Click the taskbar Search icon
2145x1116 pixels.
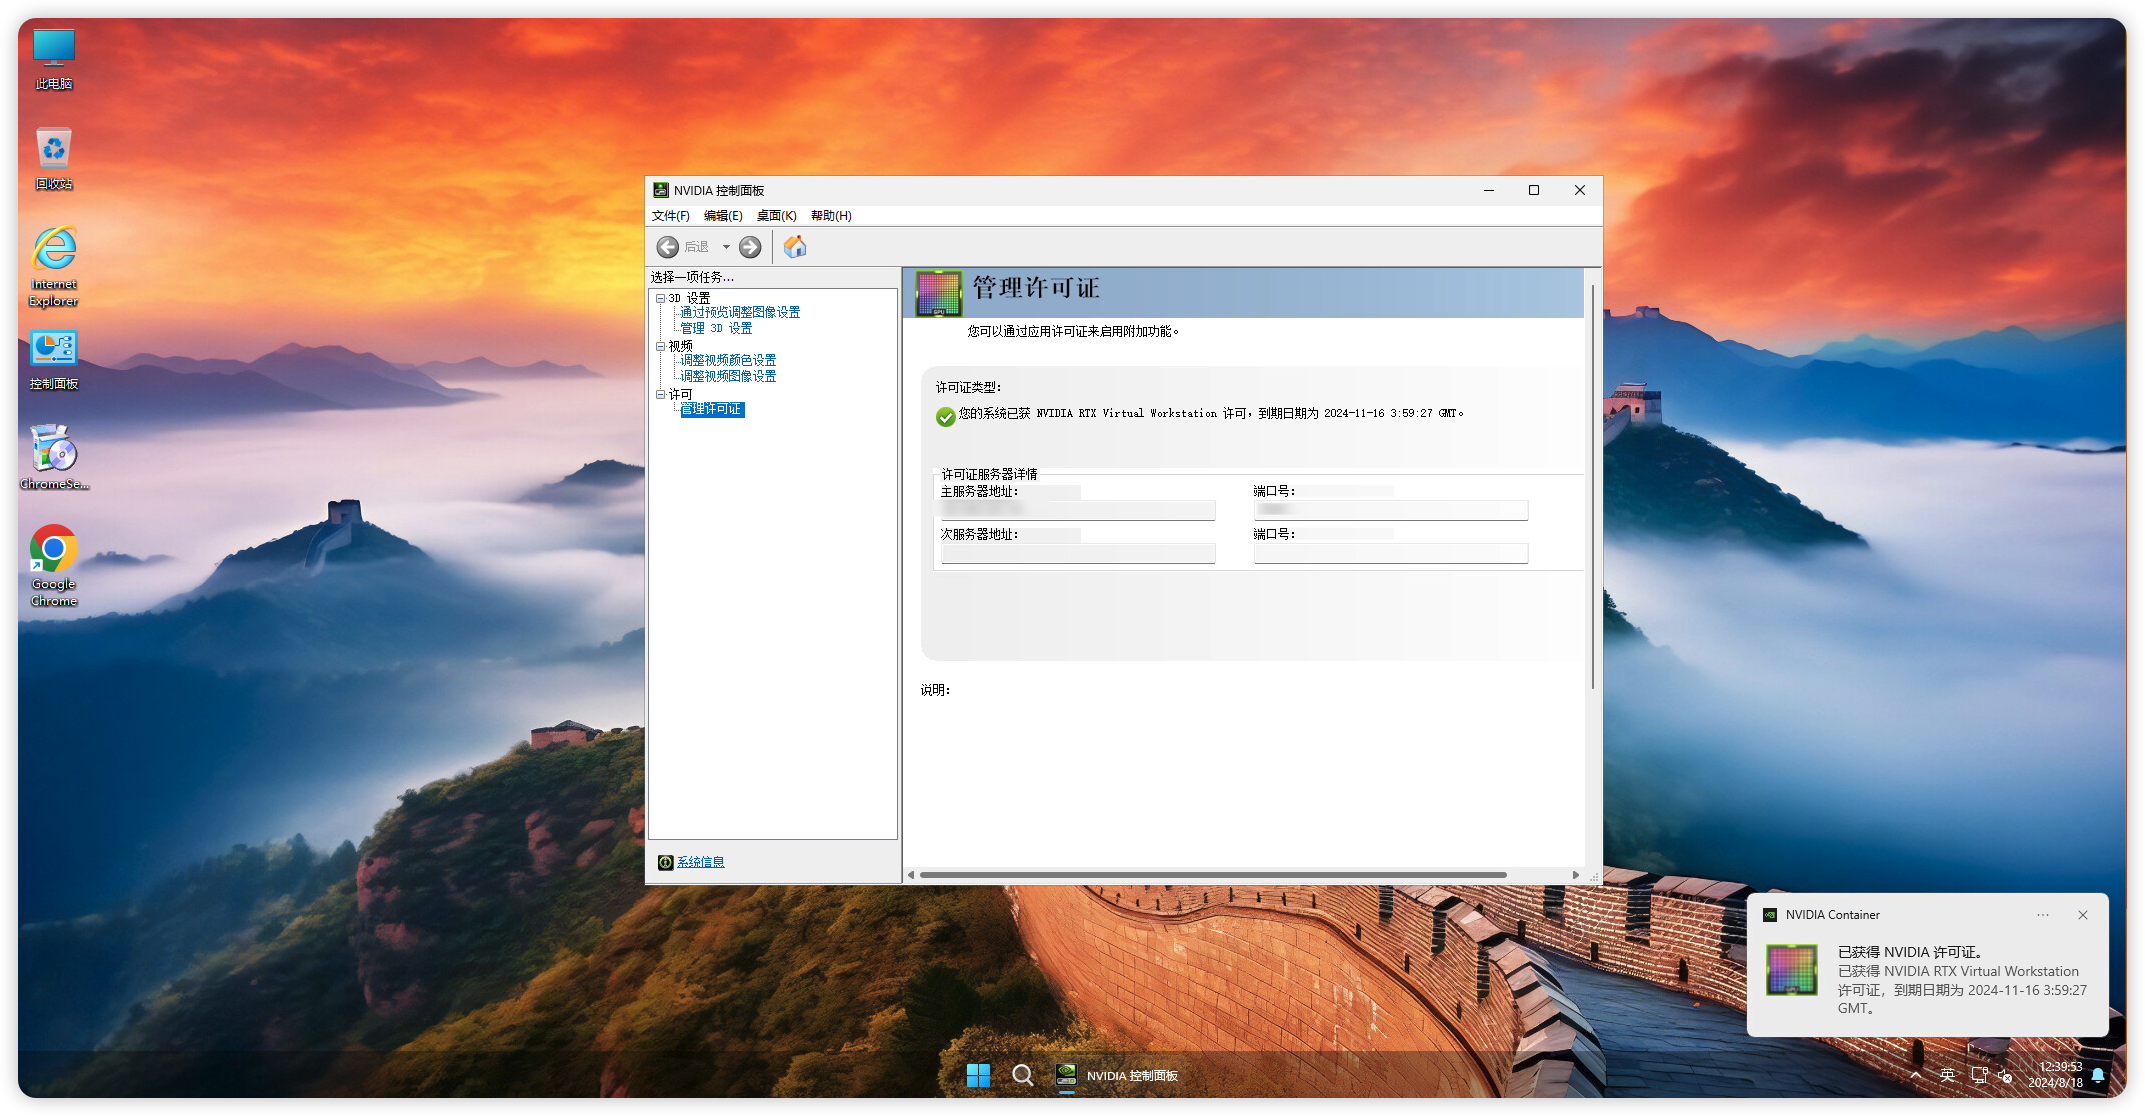(x=1022, y=1075)
